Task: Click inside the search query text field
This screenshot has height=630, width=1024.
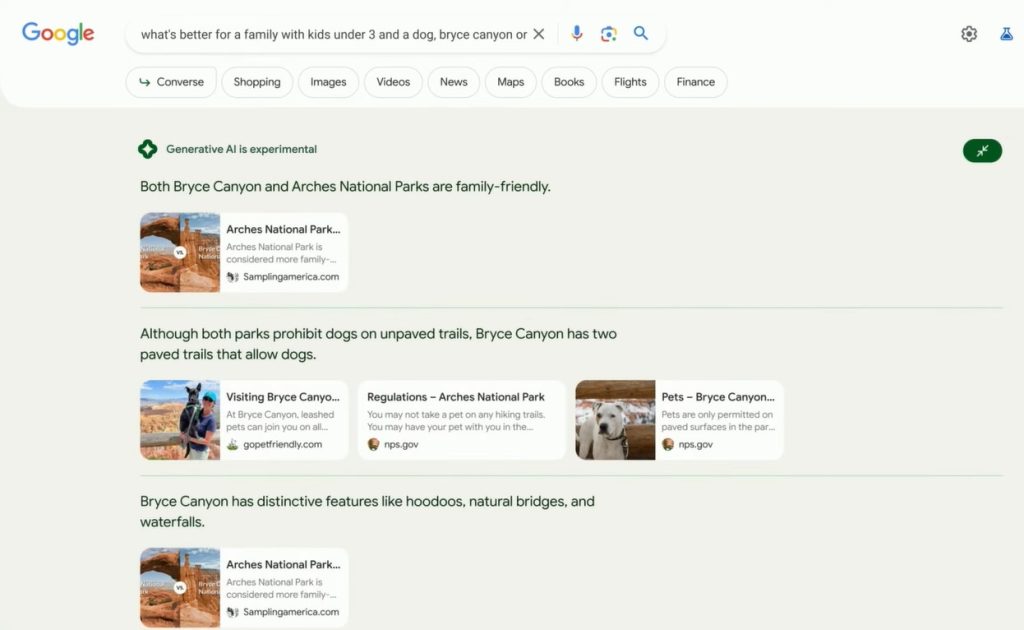Action: [332, 34]
